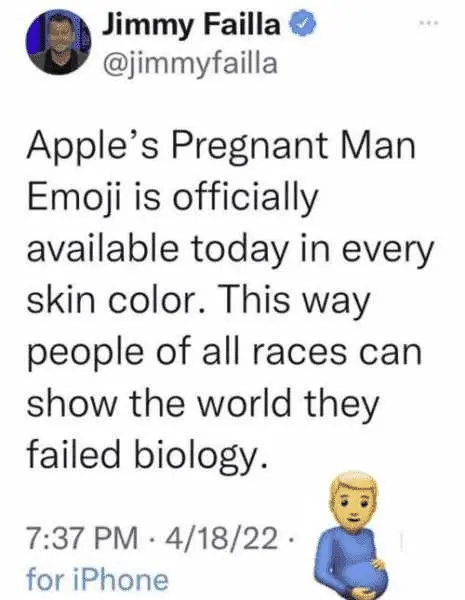The width and height of the screenshot is (465, 600).
Task: Select the words "skin color" in the tweet
Action: pyautogui.click(x=114, y=300)
